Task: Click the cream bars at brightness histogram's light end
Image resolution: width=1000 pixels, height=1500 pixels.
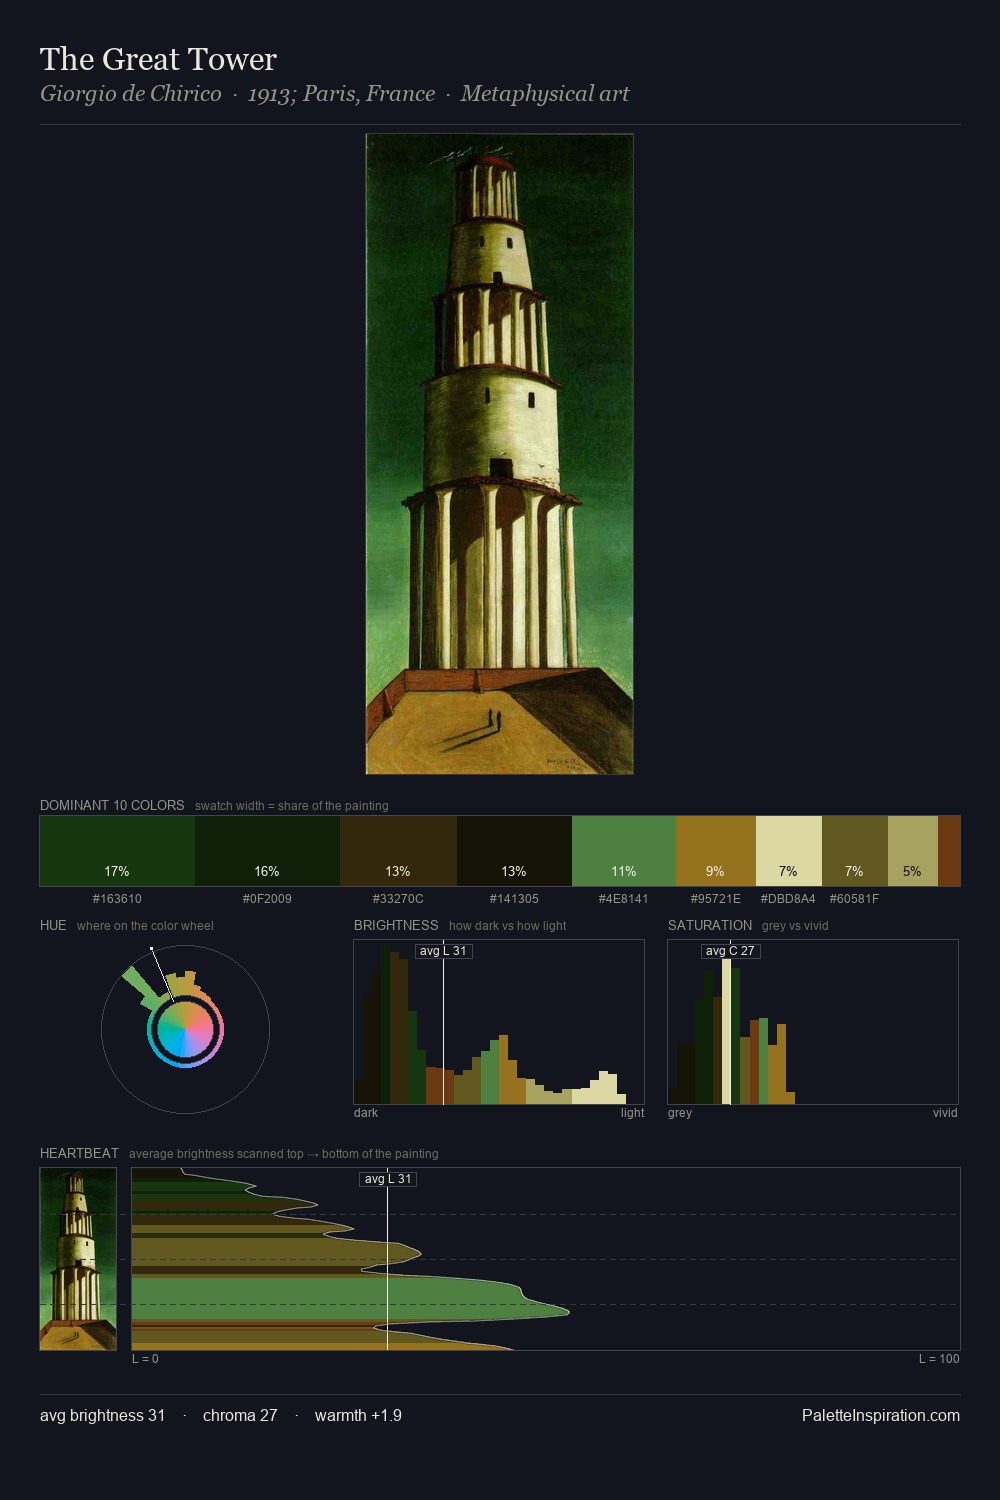Action: [600, 1090]
